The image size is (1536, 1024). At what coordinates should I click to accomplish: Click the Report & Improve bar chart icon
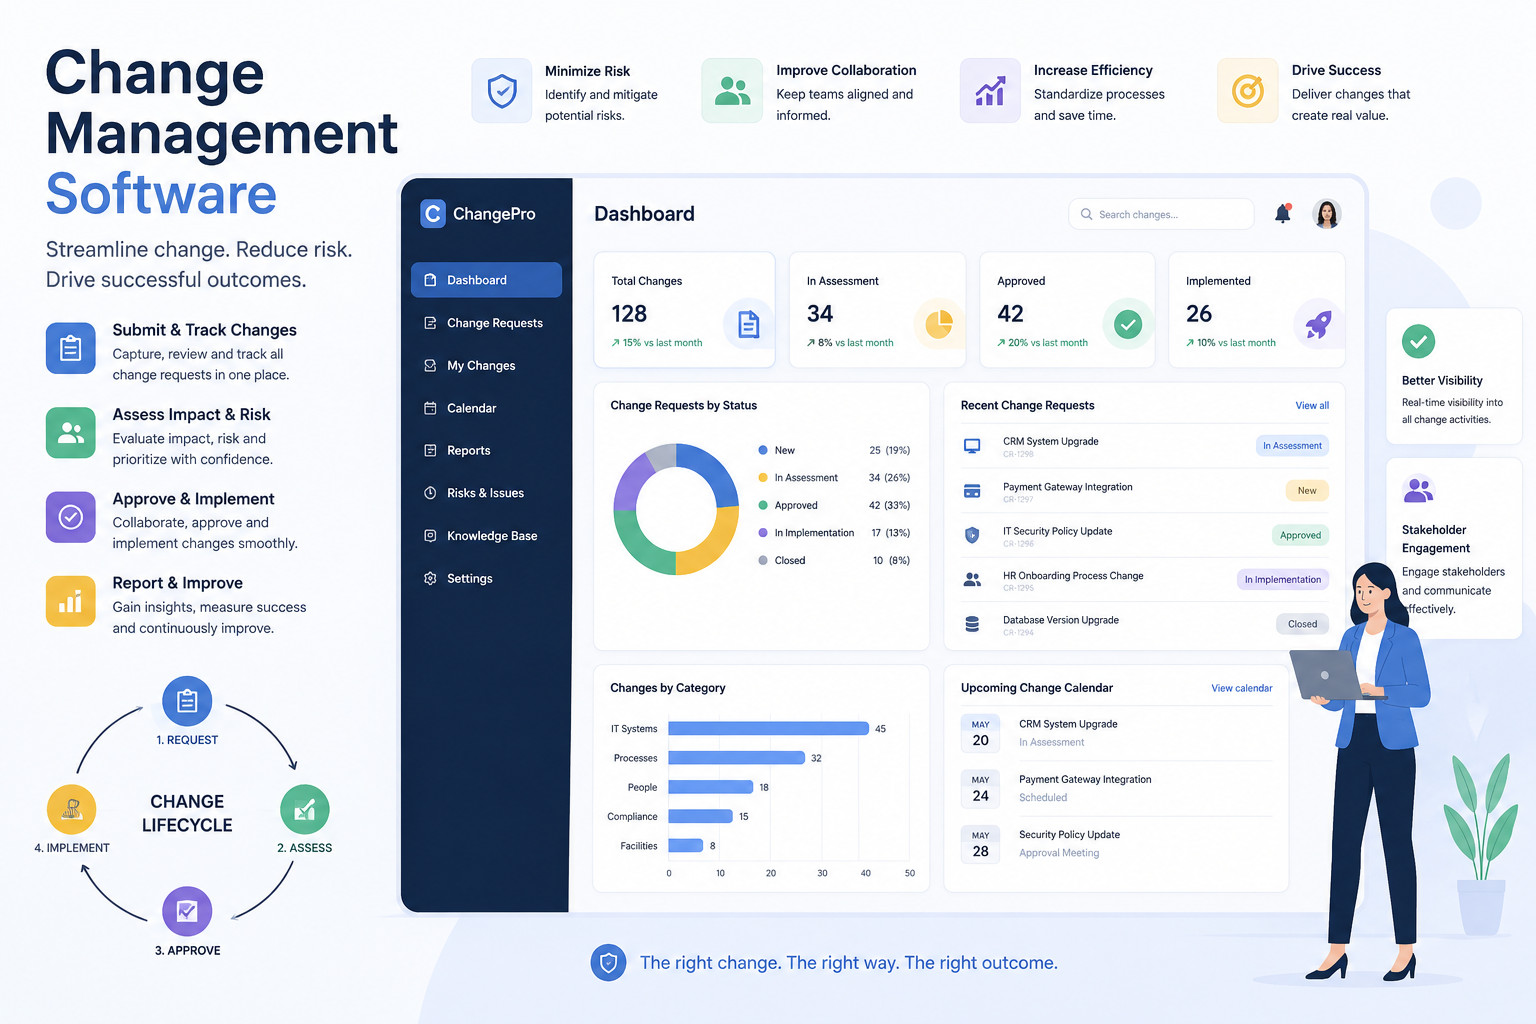coord(71,601)
